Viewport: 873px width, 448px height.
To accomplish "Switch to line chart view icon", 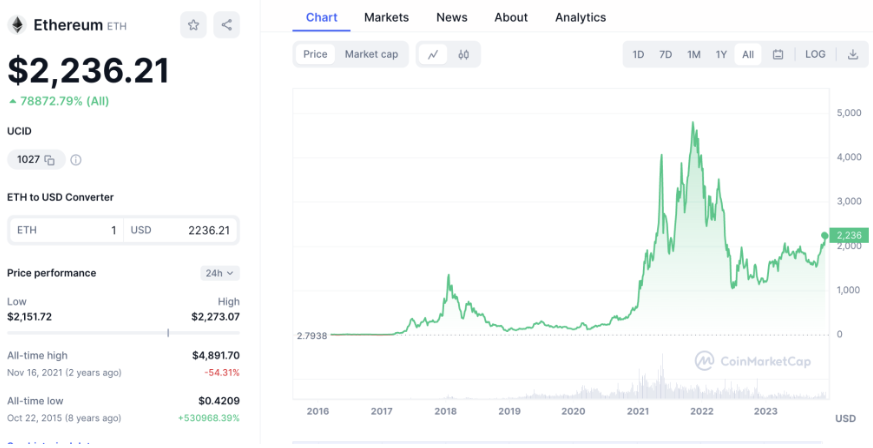I will click(x=433, y=54).
